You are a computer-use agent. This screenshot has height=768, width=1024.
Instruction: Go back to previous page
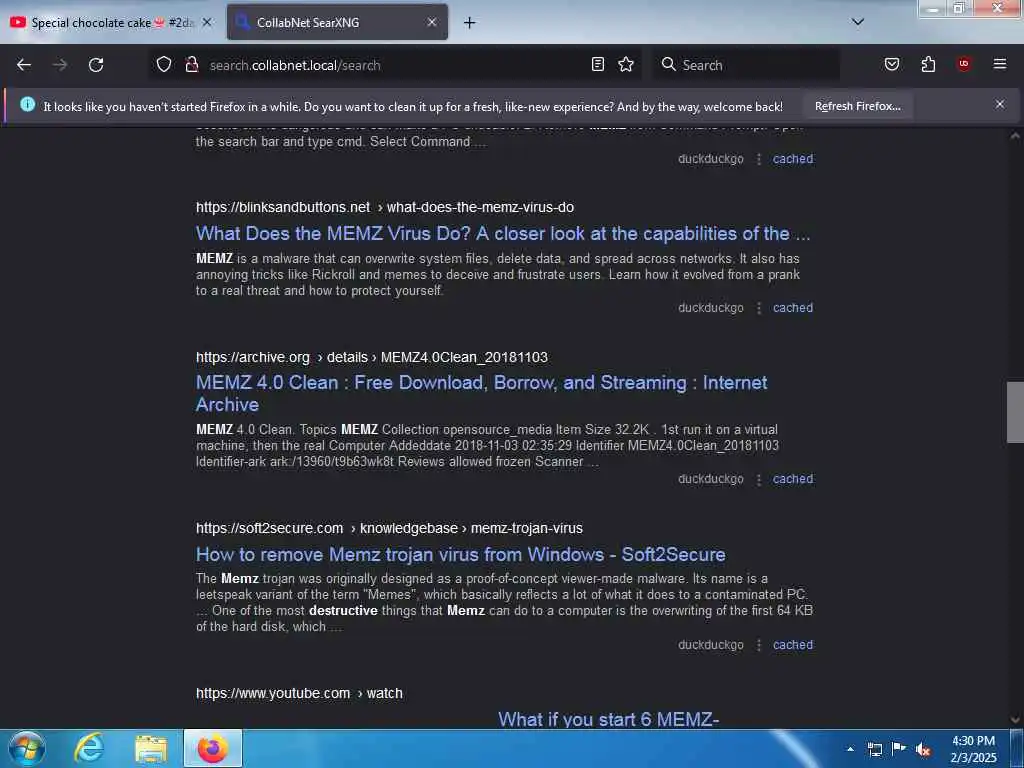click(24, 65)
